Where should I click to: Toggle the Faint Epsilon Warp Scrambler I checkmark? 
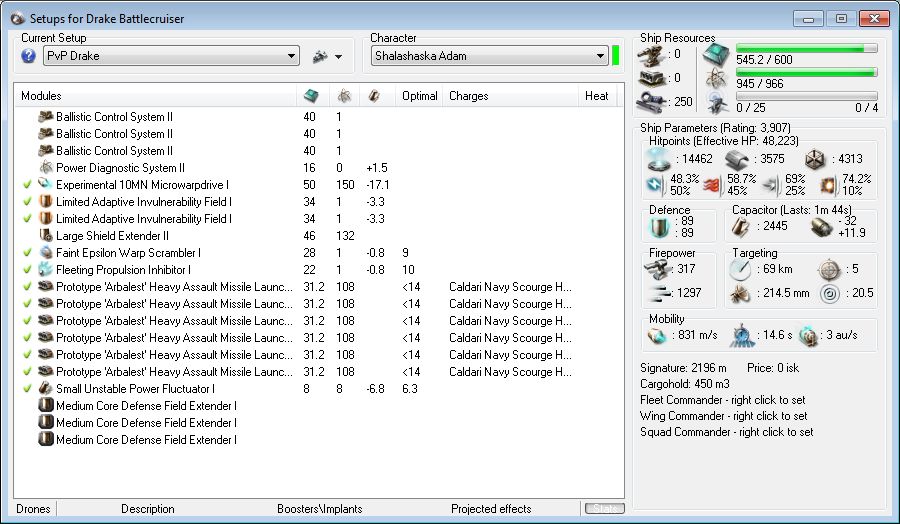point(27,253)
